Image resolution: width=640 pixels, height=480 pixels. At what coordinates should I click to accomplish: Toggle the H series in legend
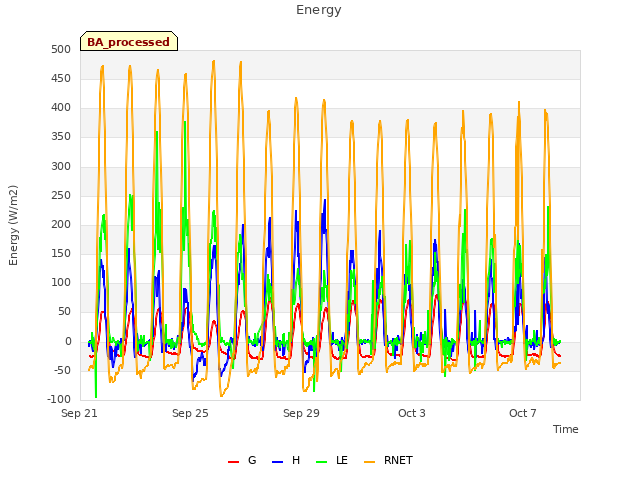click(x=286, y=460)
